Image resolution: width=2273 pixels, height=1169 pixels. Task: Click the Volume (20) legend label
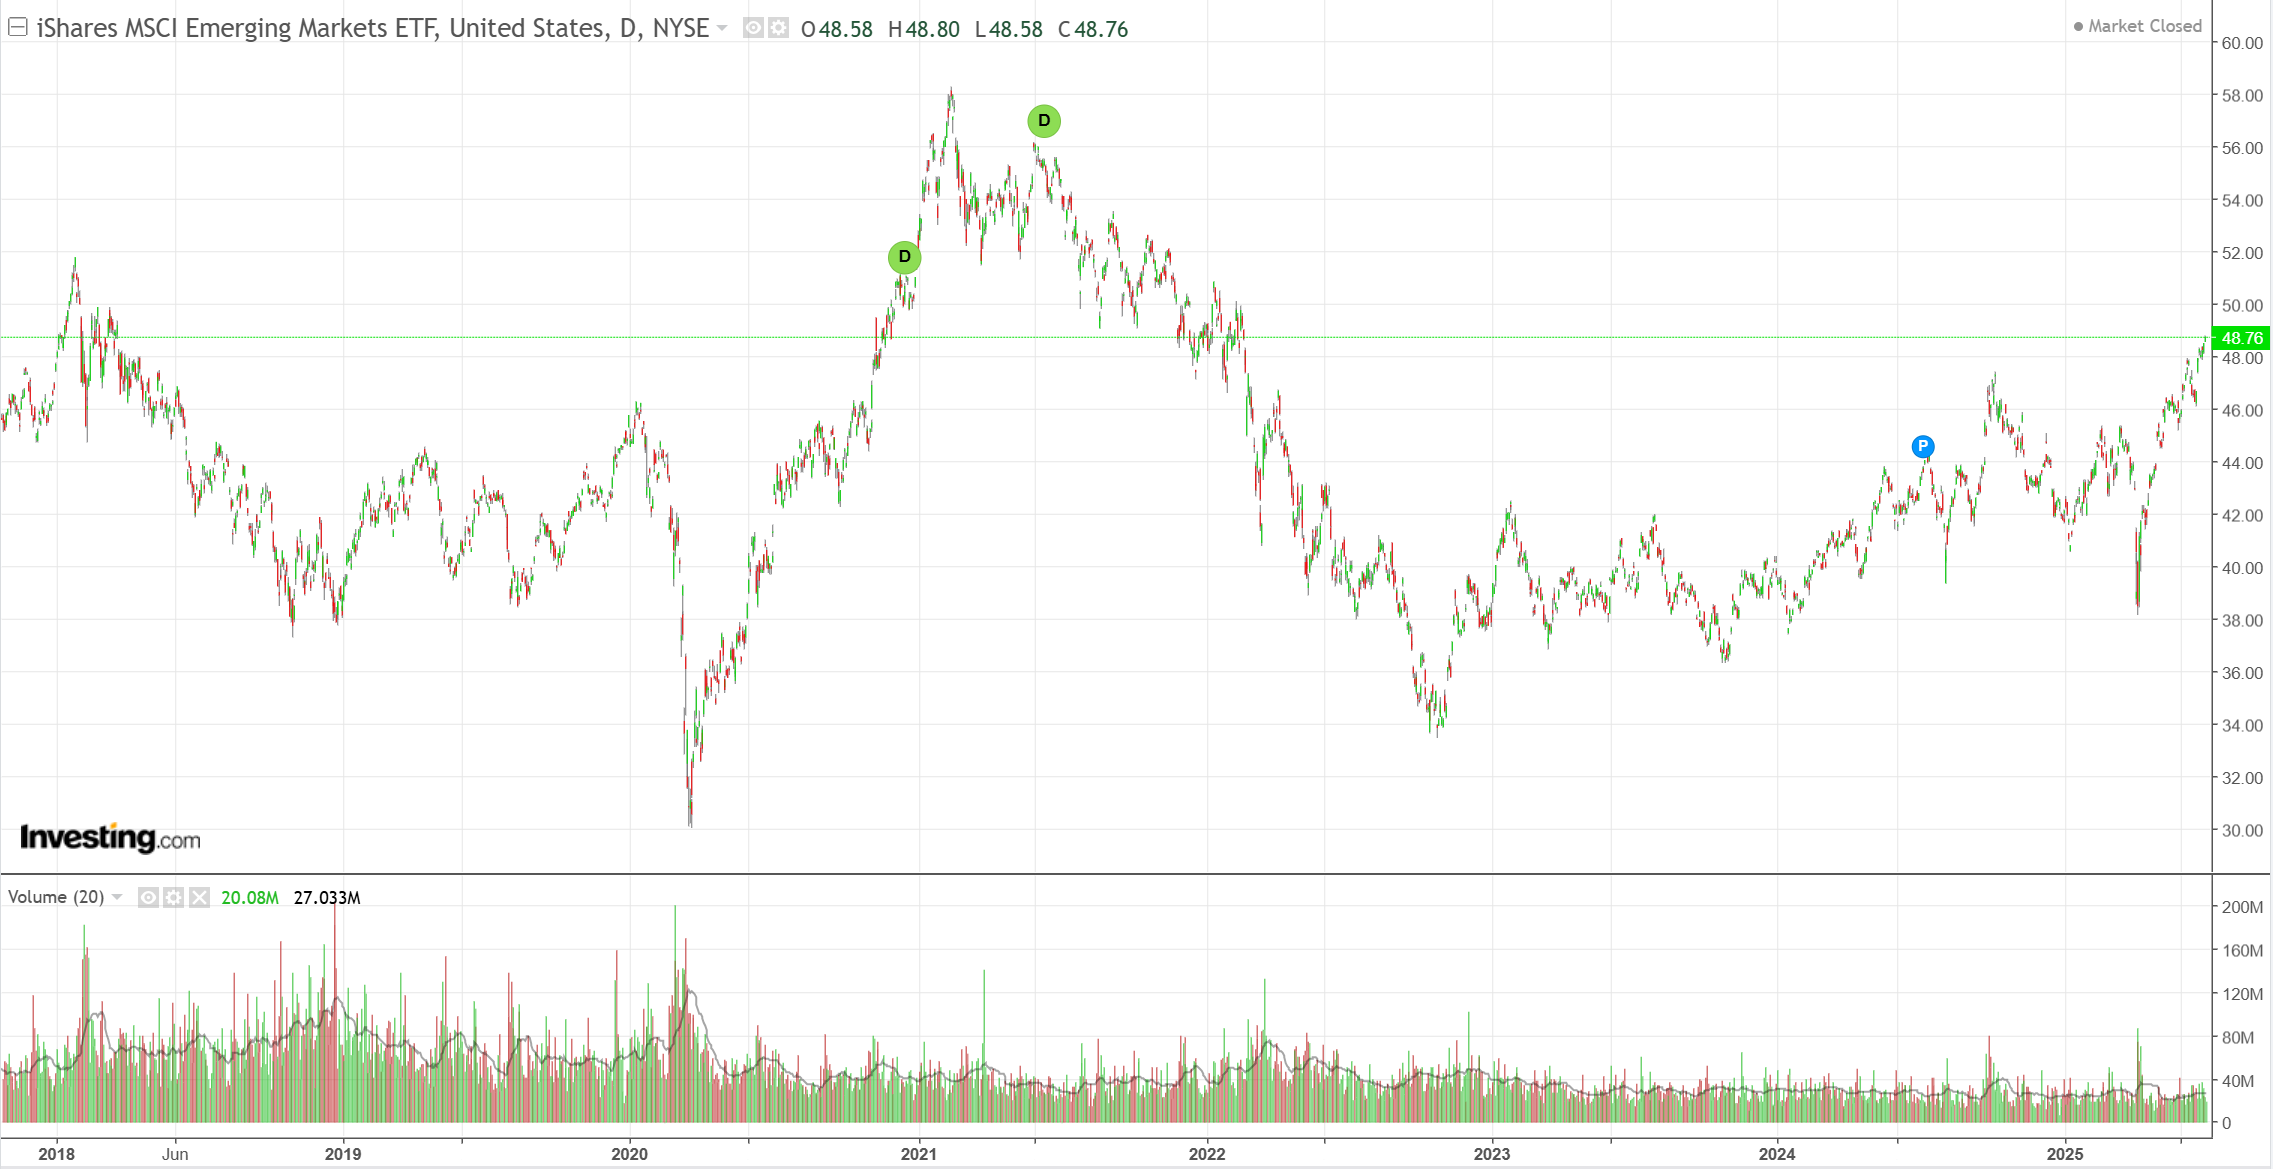(56, 897)
